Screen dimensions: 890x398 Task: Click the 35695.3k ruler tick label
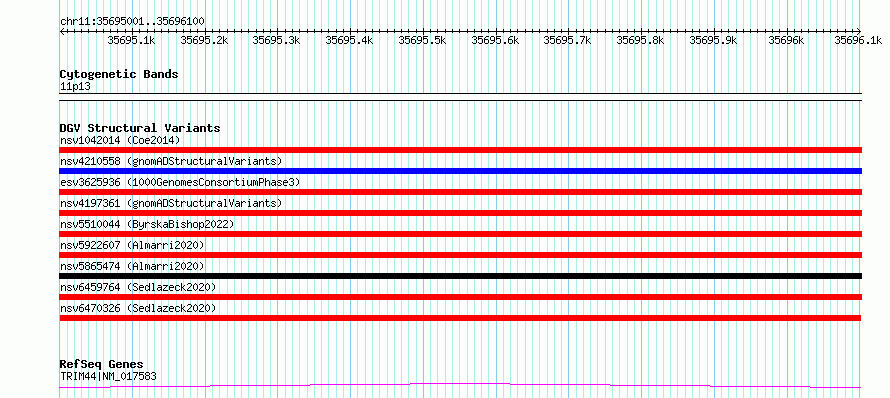coord(276,40)
